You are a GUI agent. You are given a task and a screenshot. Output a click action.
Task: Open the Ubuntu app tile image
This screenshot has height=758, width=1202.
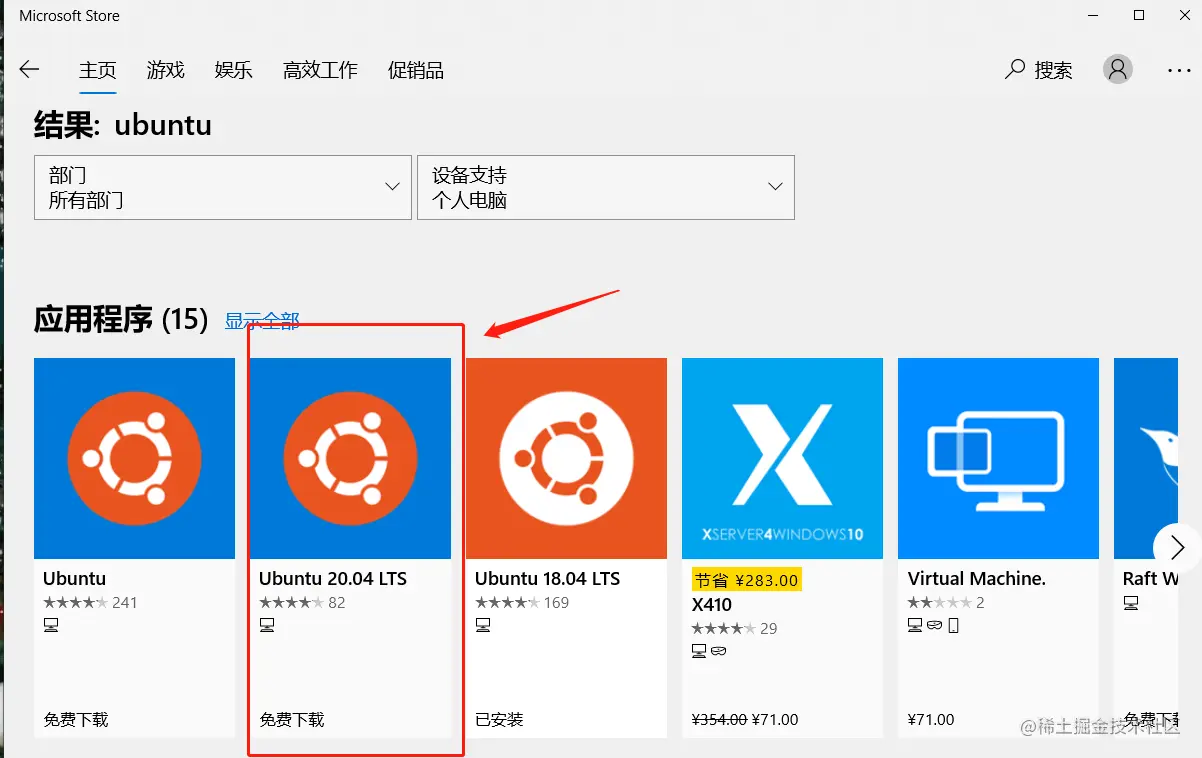(x=134, y=458)
